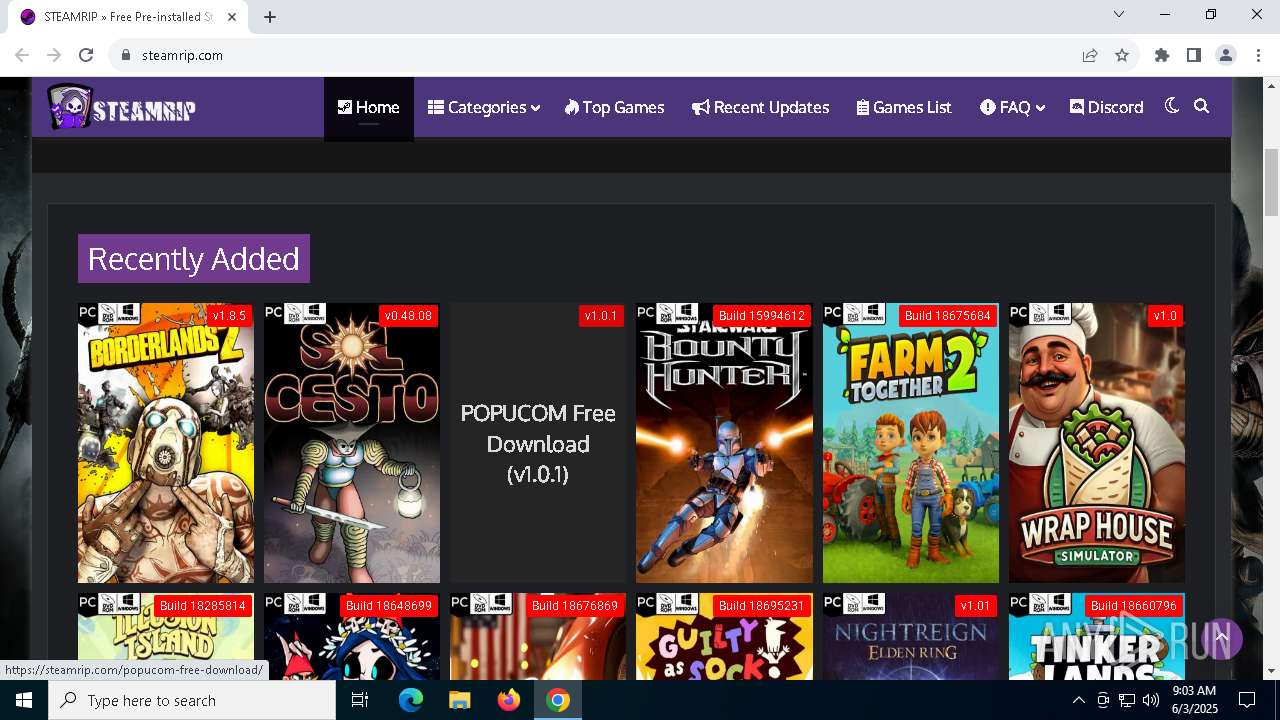The image size is (1280, 720).
Task: Click the v0.48.08 version badge
Action: click(408, 315)
